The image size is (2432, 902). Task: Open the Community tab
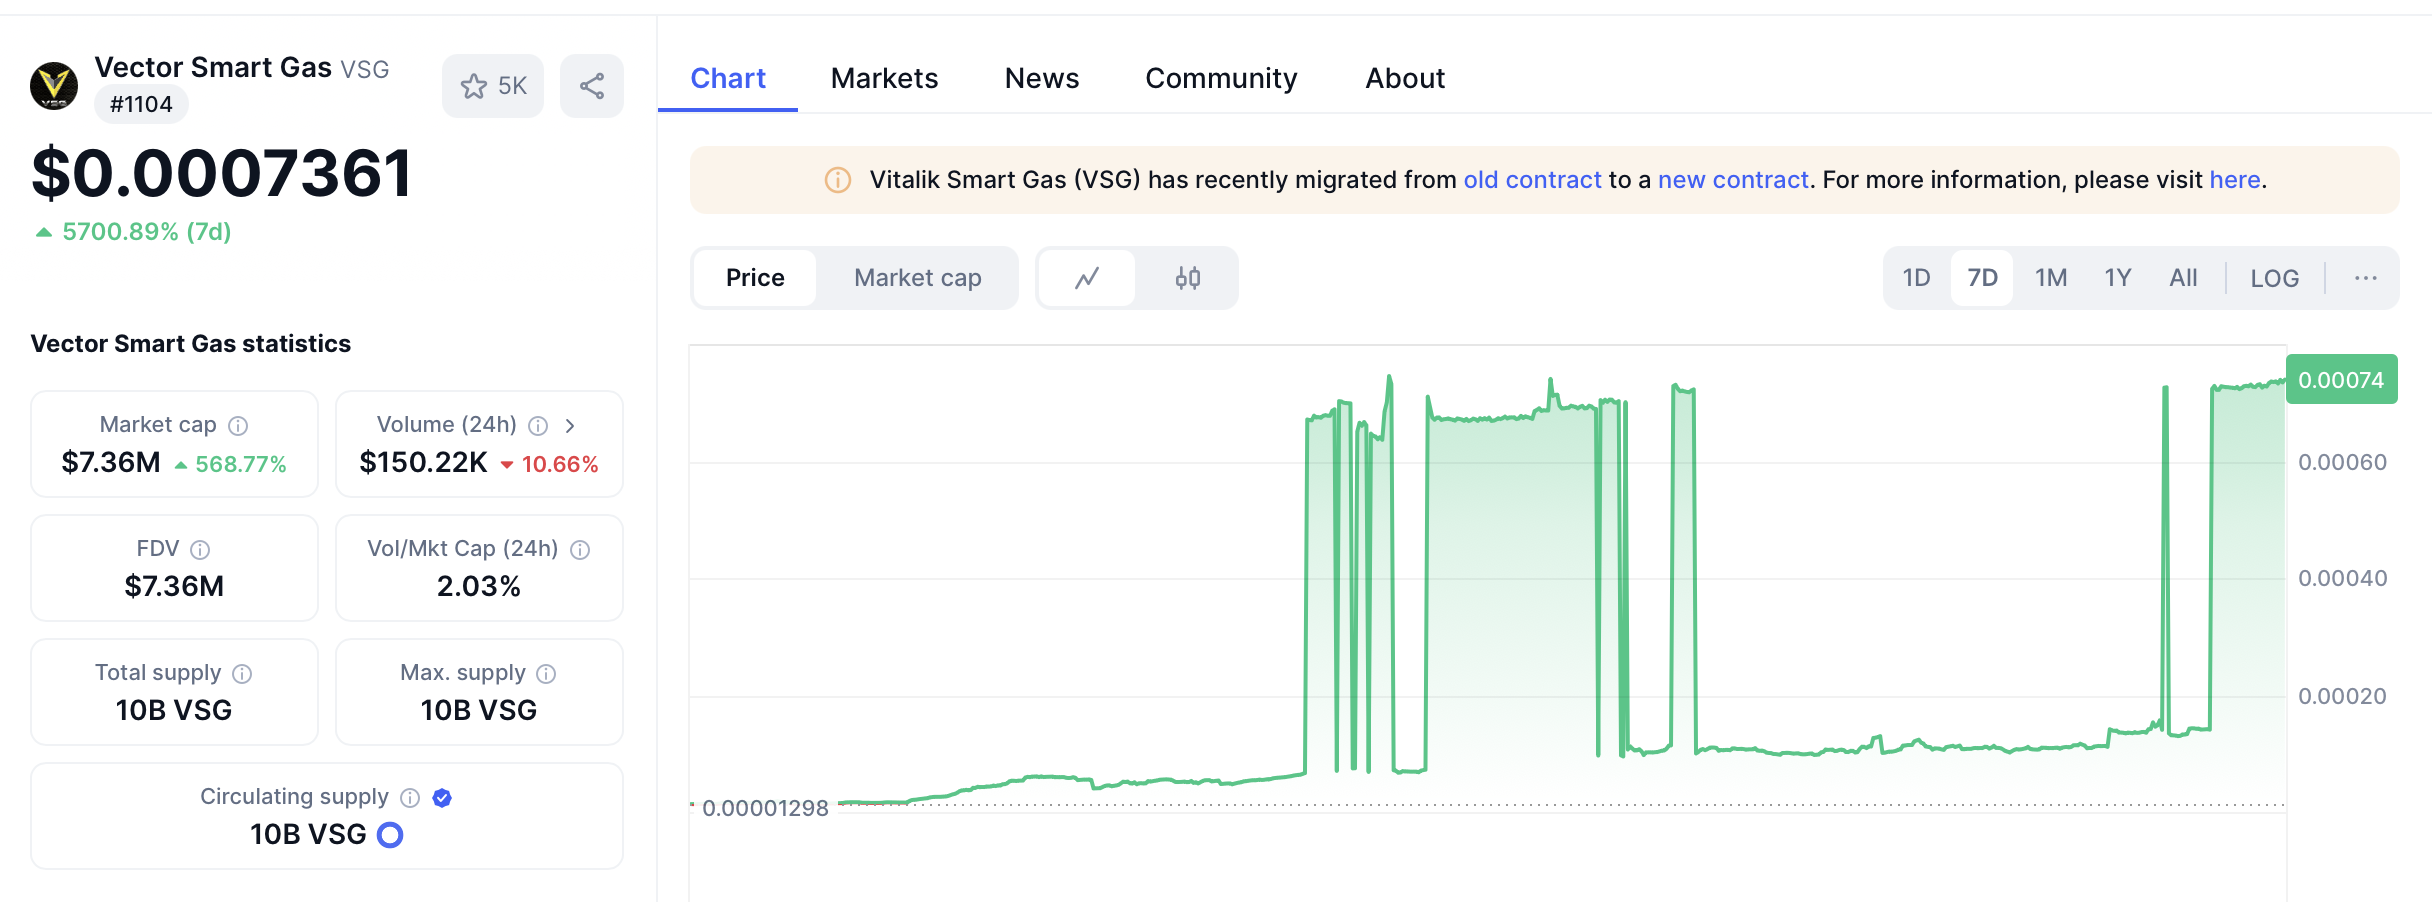point(1221,78)
